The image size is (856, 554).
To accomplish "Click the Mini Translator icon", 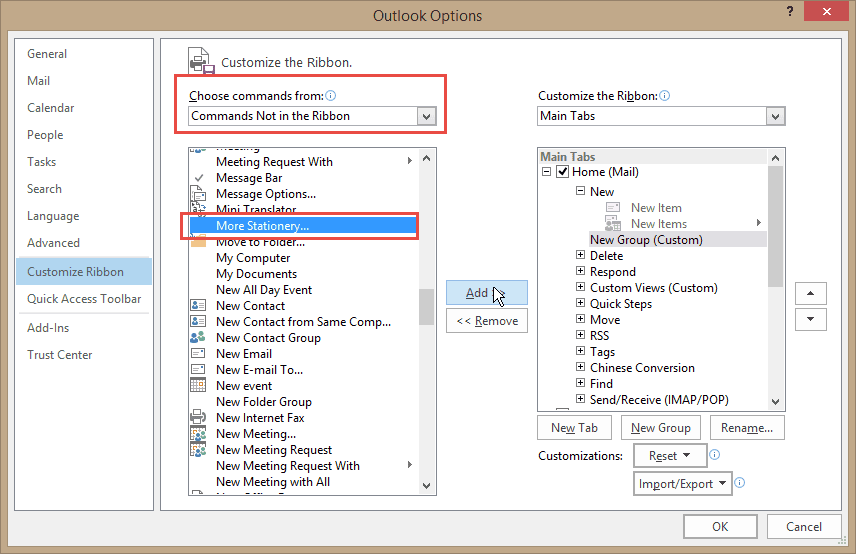I will pyautogui.click(x=198, y=208).
